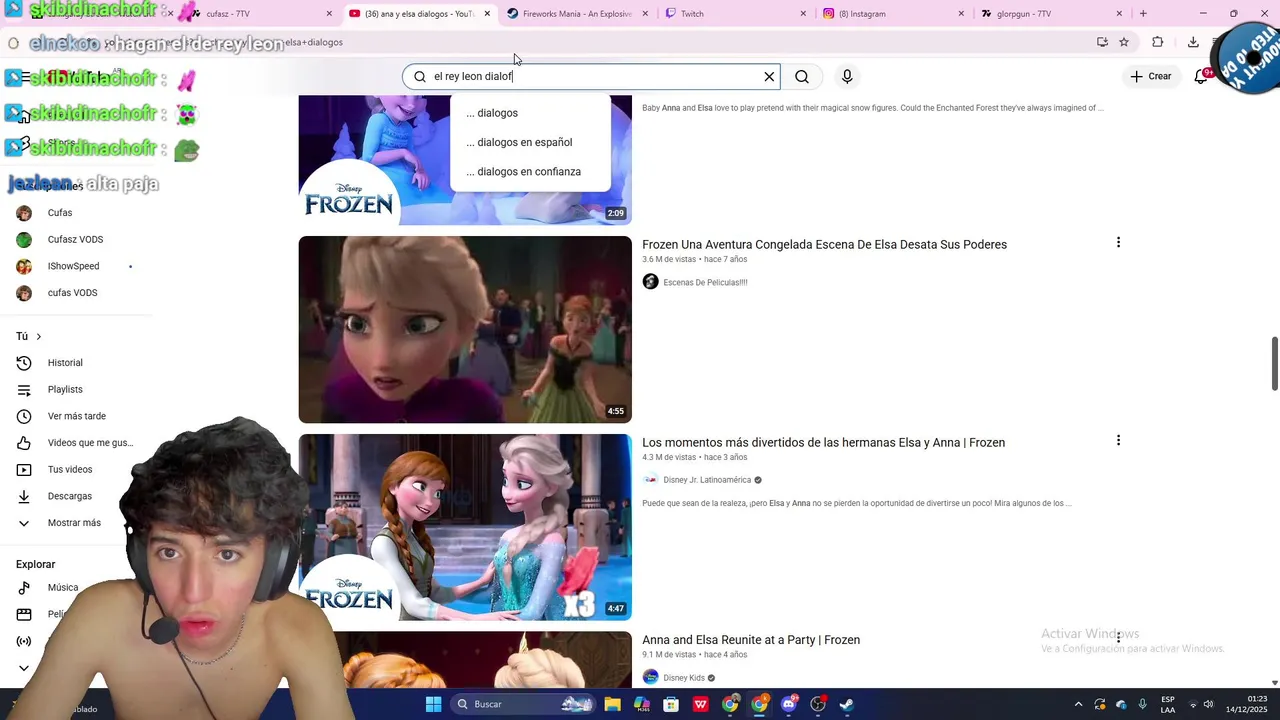Open the video title Frozen Una Aventura Congelada

(x=824, y=244)
